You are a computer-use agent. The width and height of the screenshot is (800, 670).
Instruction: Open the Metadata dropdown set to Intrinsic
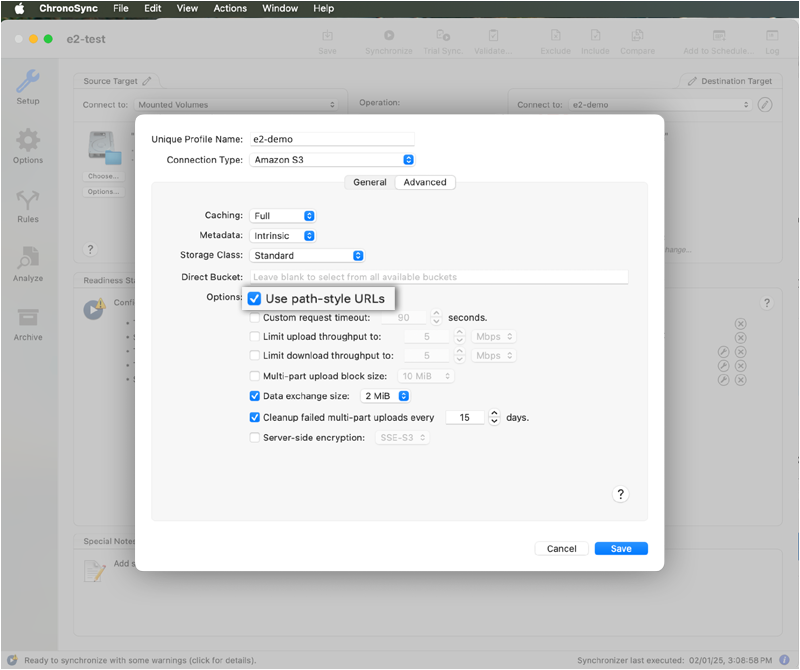pyautogui.click(x=282, y=236)
